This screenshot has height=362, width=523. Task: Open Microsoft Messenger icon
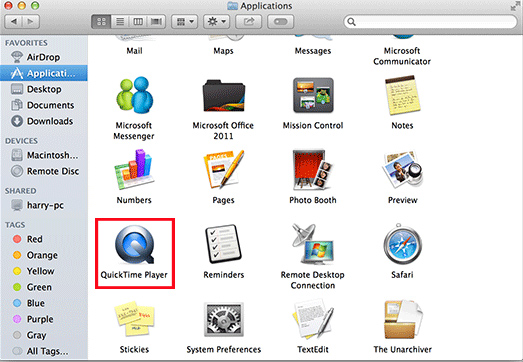134,95
